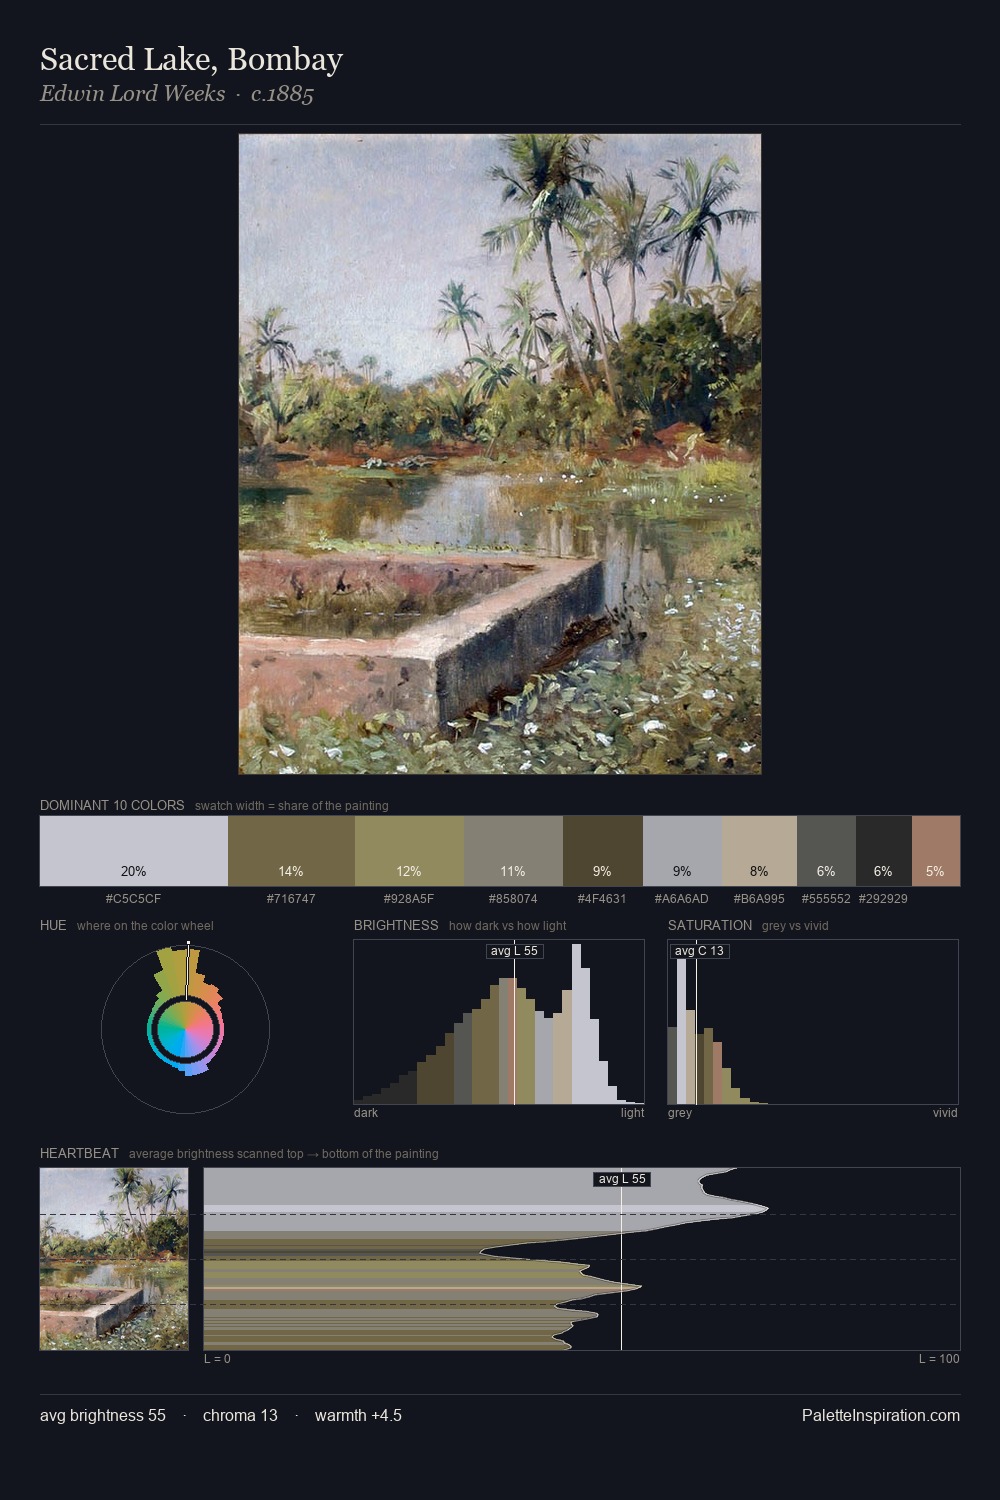Viewport: 1000px width, 1500px height.
Task: Click the saturation histogram chart
Action: tap(813, 1022)
